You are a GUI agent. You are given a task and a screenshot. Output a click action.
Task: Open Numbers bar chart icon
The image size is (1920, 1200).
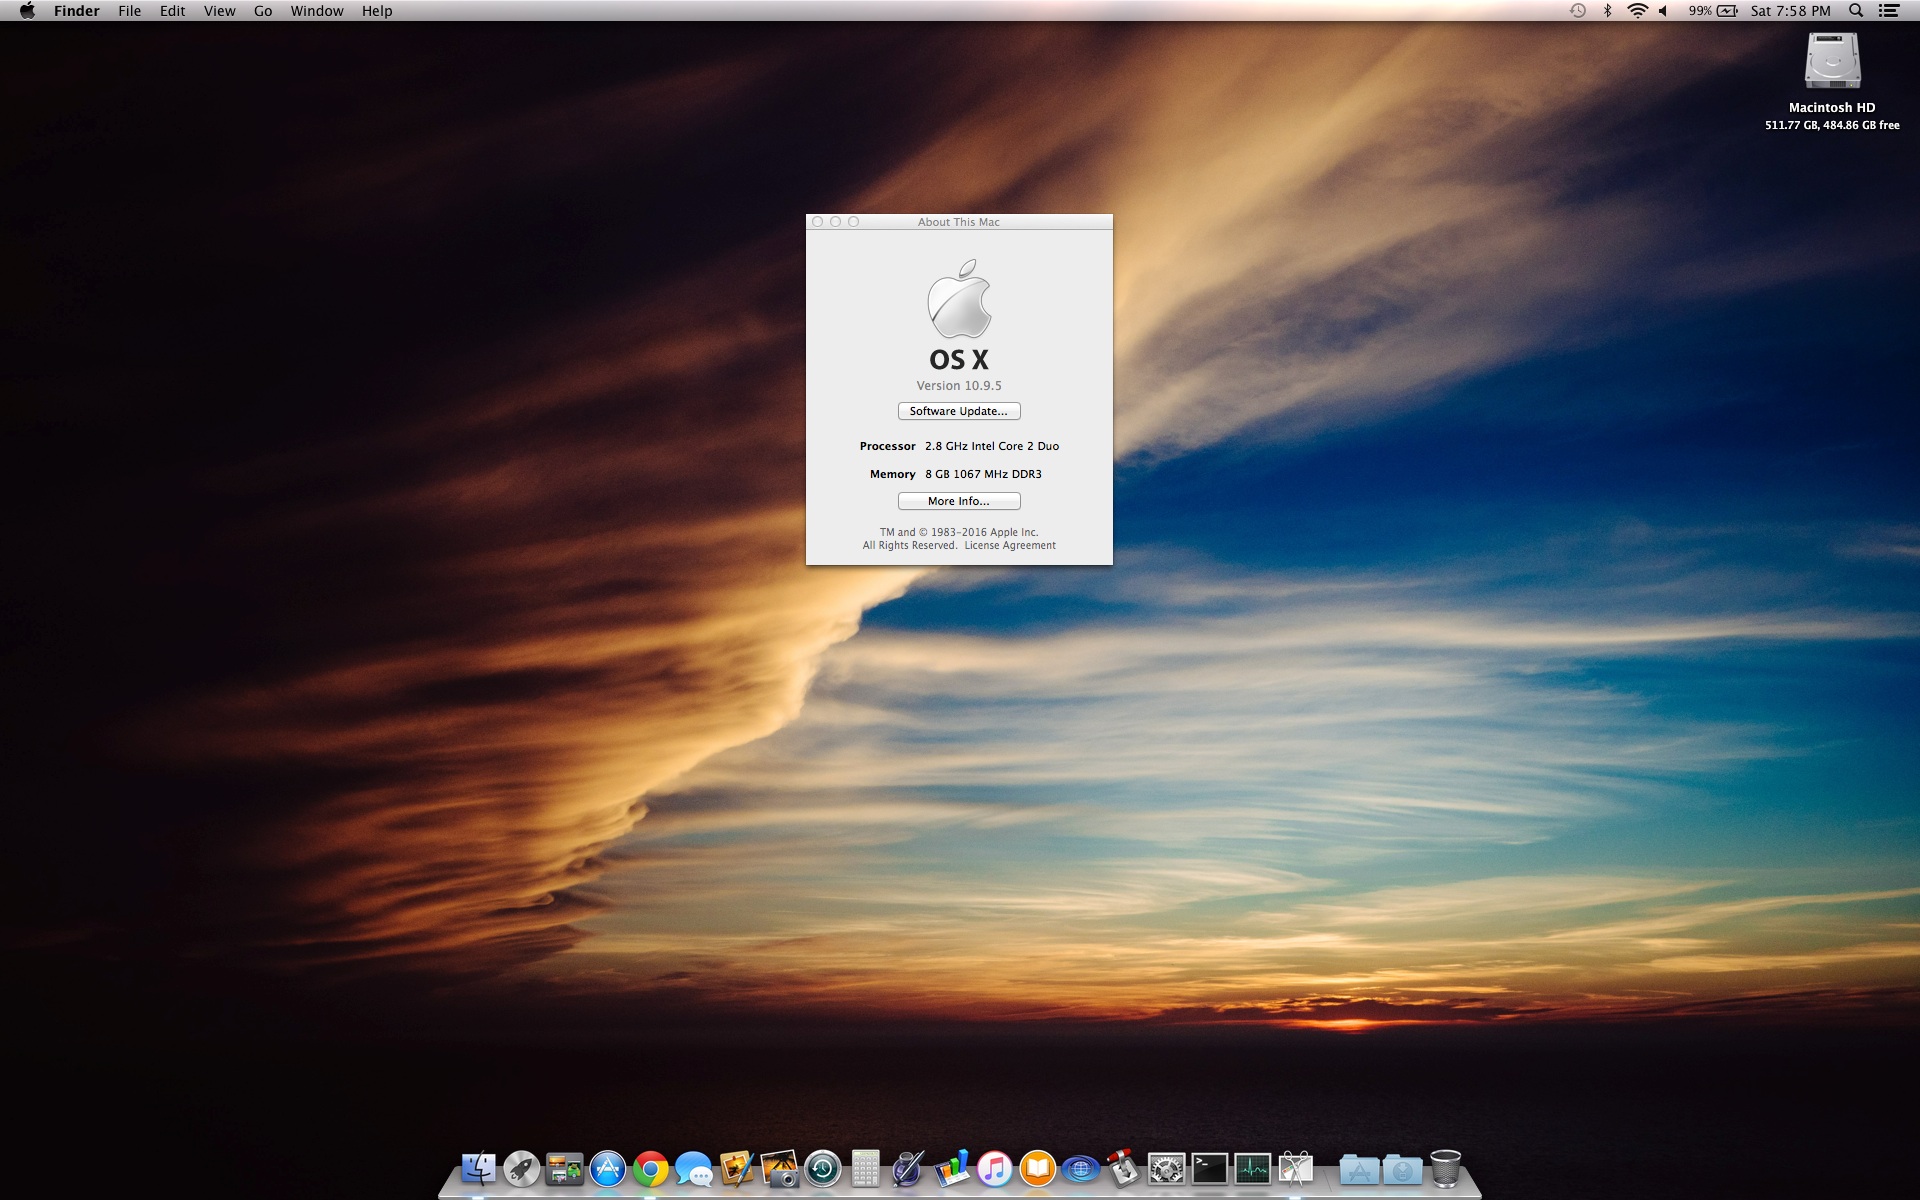tap(951, 1168)
